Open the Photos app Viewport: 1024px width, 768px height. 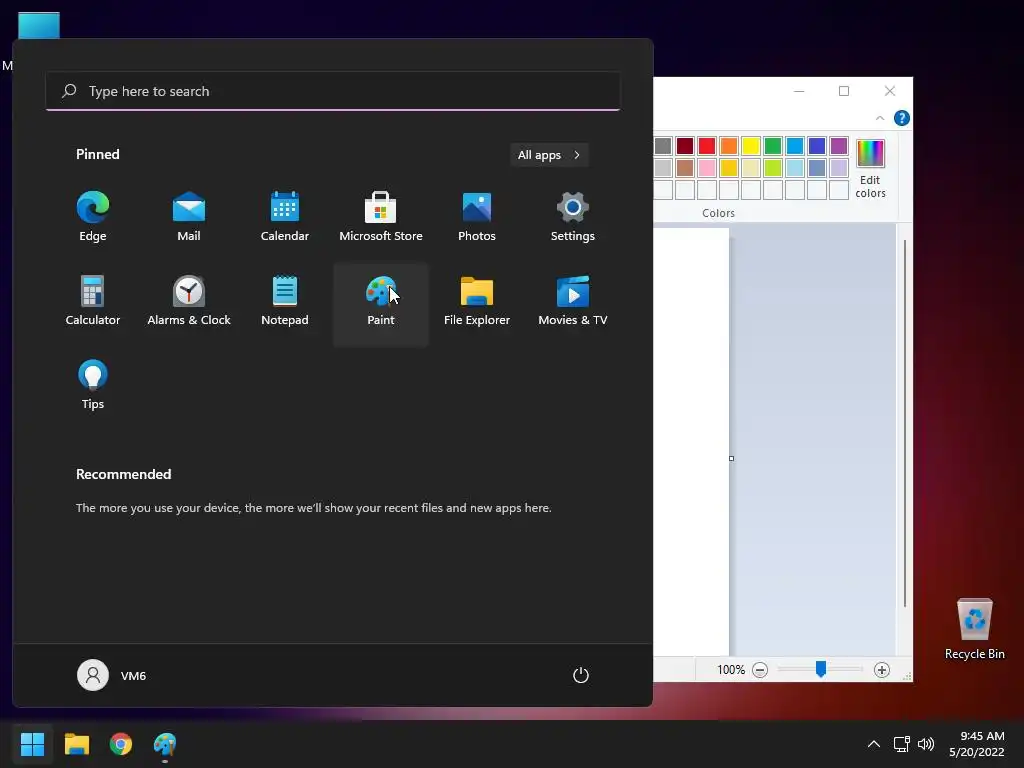tap(477, 217)
